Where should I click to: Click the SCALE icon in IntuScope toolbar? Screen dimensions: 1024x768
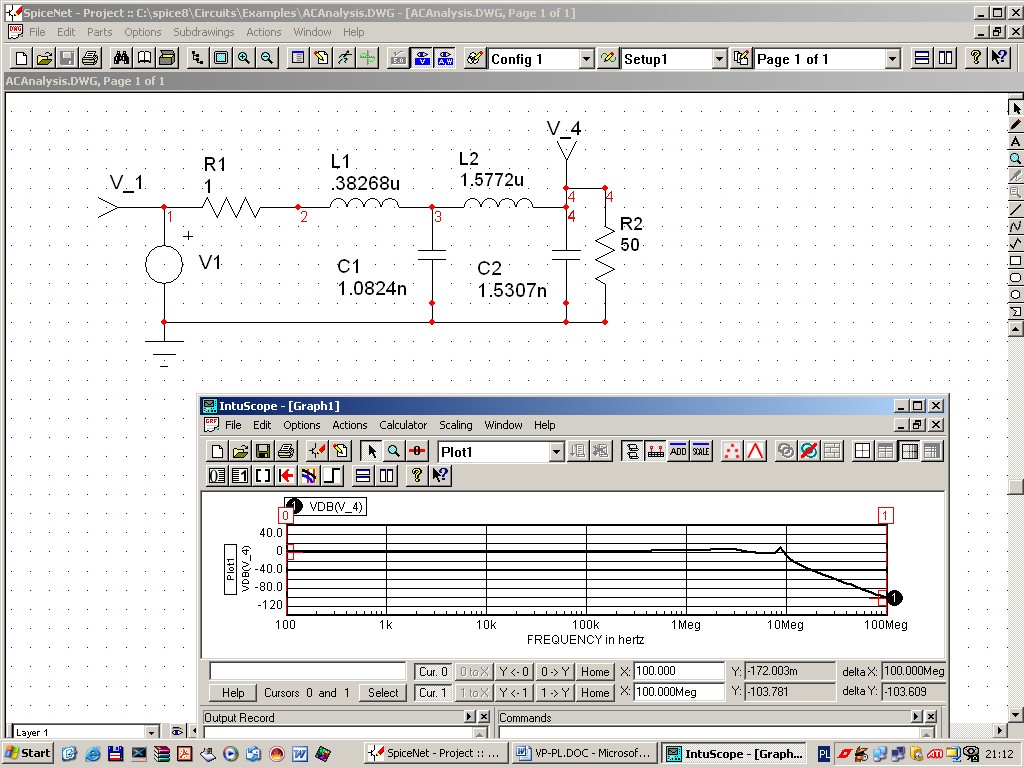(x=701, y=452)
